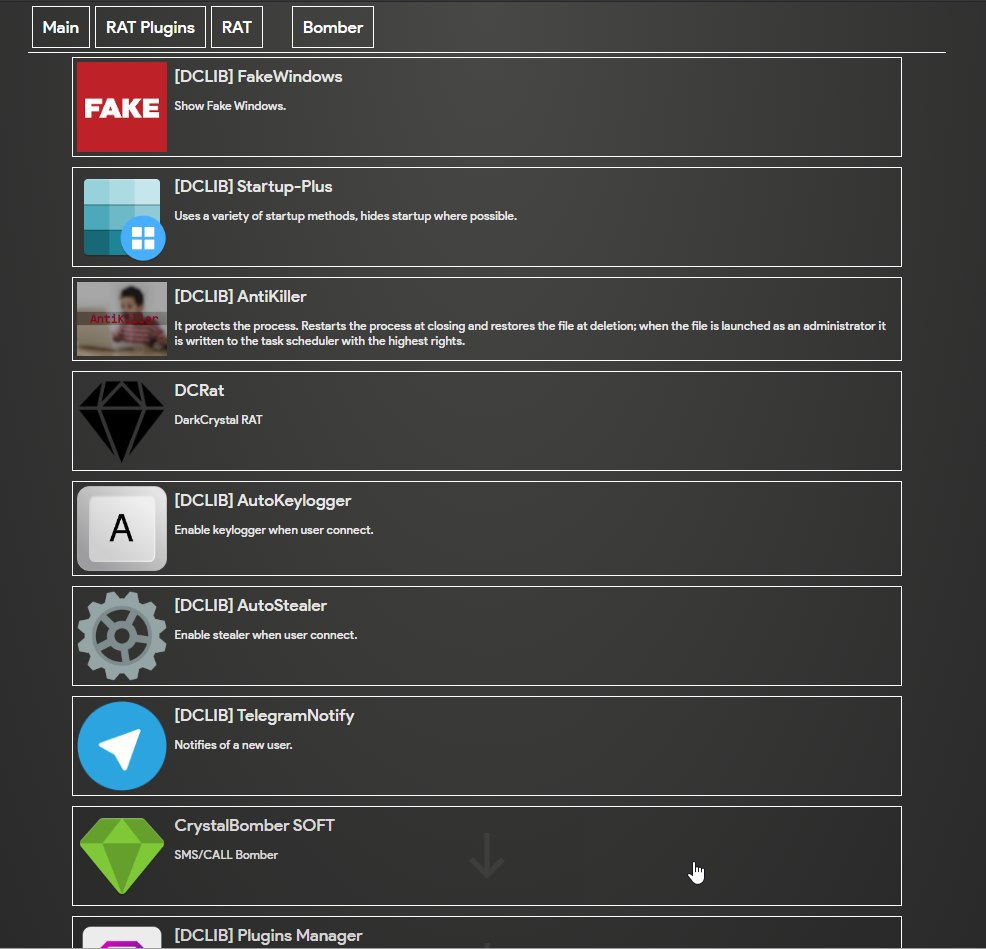Viewport: 986px width, 949px height.
Task: Click the green gem CrystalBomber icon
Action: click(x=122, y=856)
